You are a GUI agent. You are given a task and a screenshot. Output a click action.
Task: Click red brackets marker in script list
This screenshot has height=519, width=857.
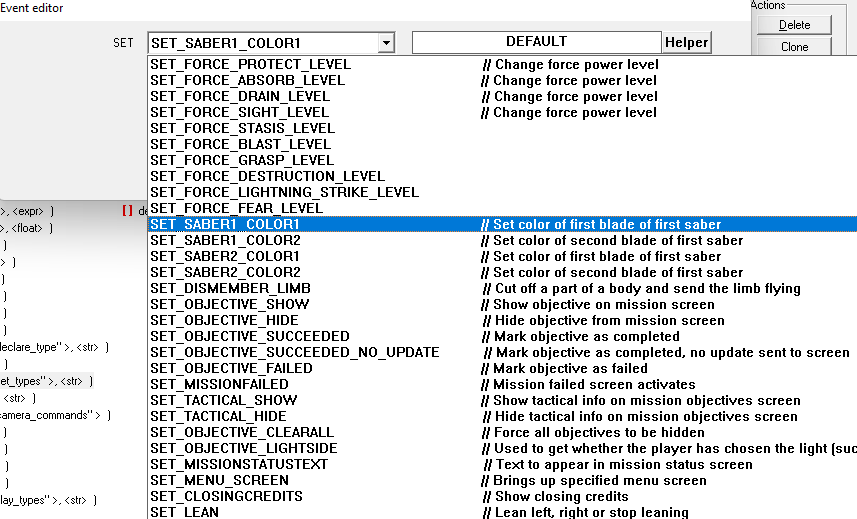click(x=127, y=211)
